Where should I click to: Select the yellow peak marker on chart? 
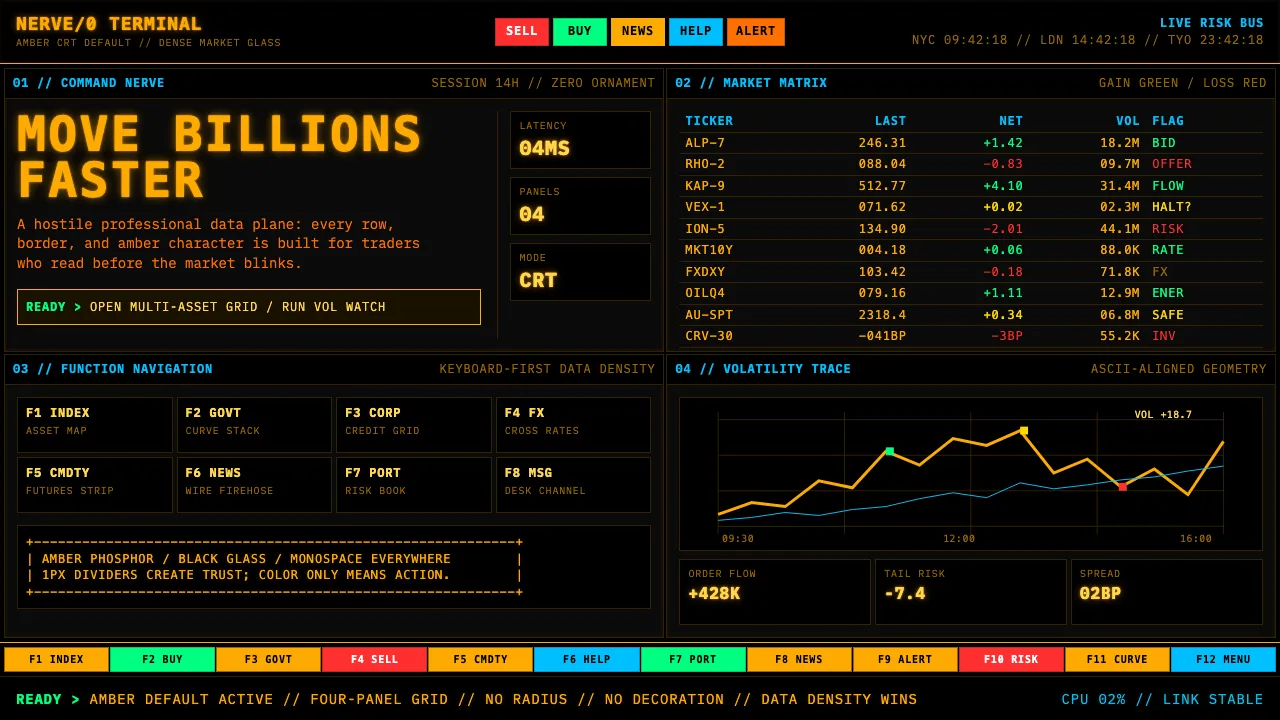point(1024,431)
